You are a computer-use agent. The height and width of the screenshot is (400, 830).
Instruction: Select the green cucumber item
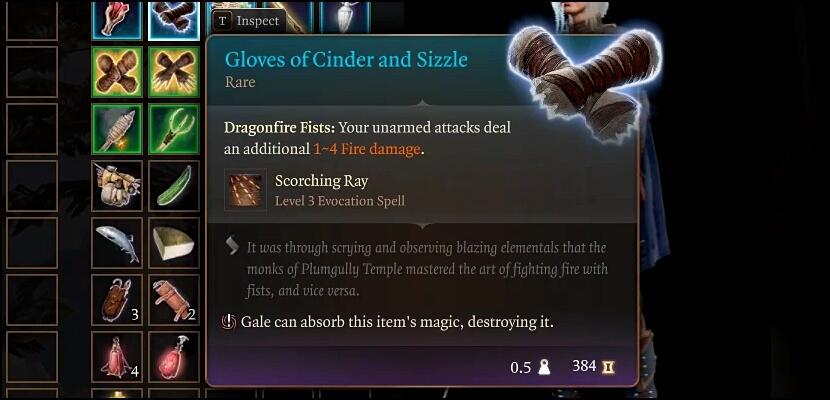pyautogui.click(x=174, y=186)
